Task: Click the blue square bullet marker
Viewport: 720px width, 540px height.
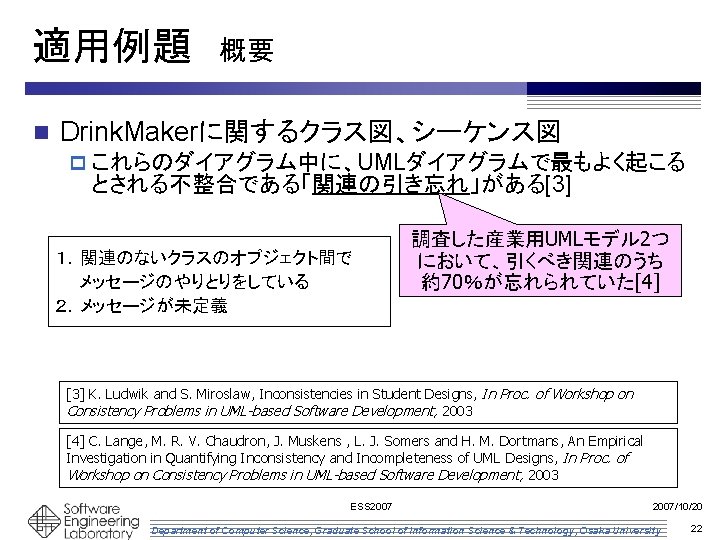Action: 41,132
